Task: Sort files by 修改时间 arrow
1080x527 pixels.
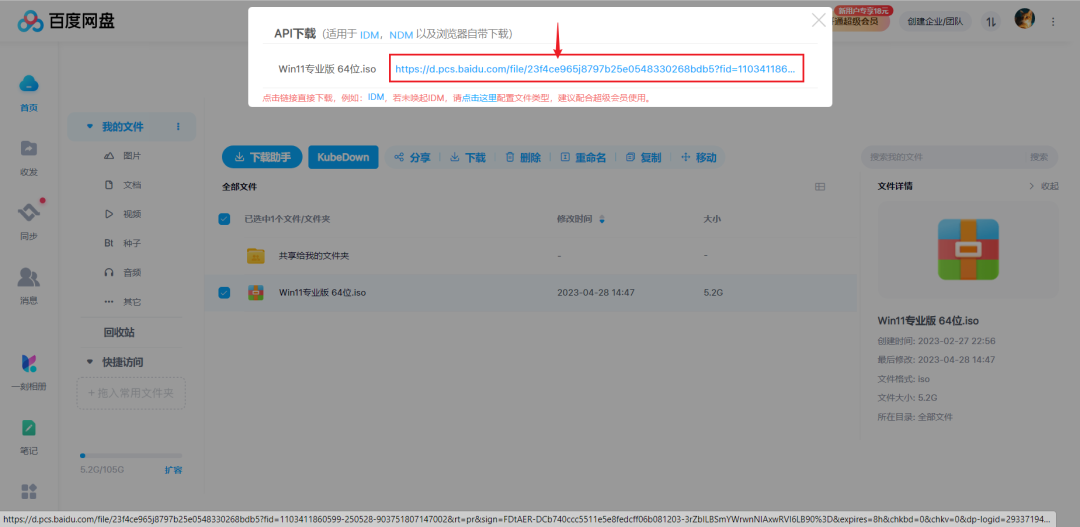Action: [x=602, y=219]
